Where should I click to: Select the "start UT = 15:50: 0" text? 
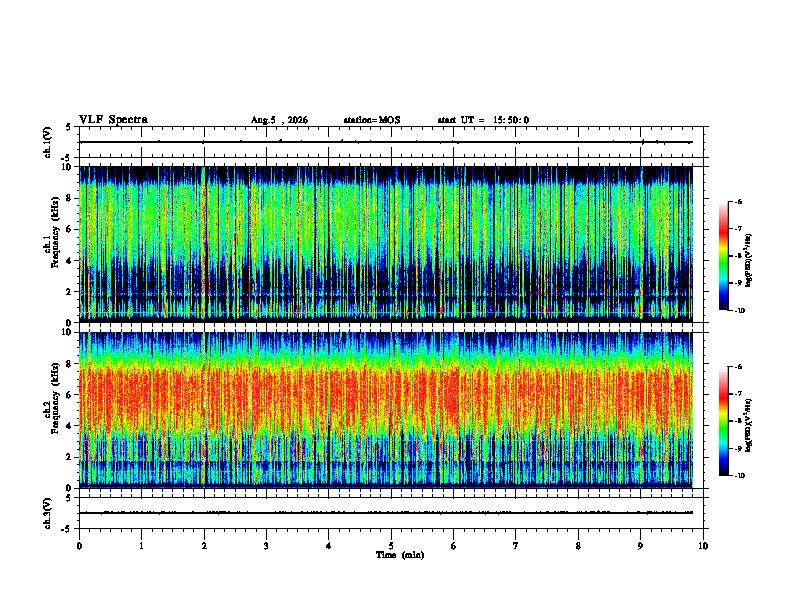click(483, 120)
